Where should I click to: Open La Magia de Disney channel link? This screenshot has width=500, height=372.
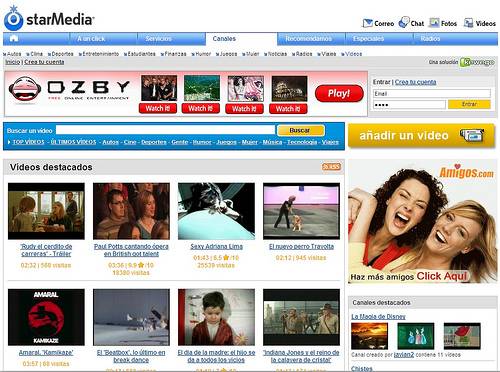coord(378,316)
